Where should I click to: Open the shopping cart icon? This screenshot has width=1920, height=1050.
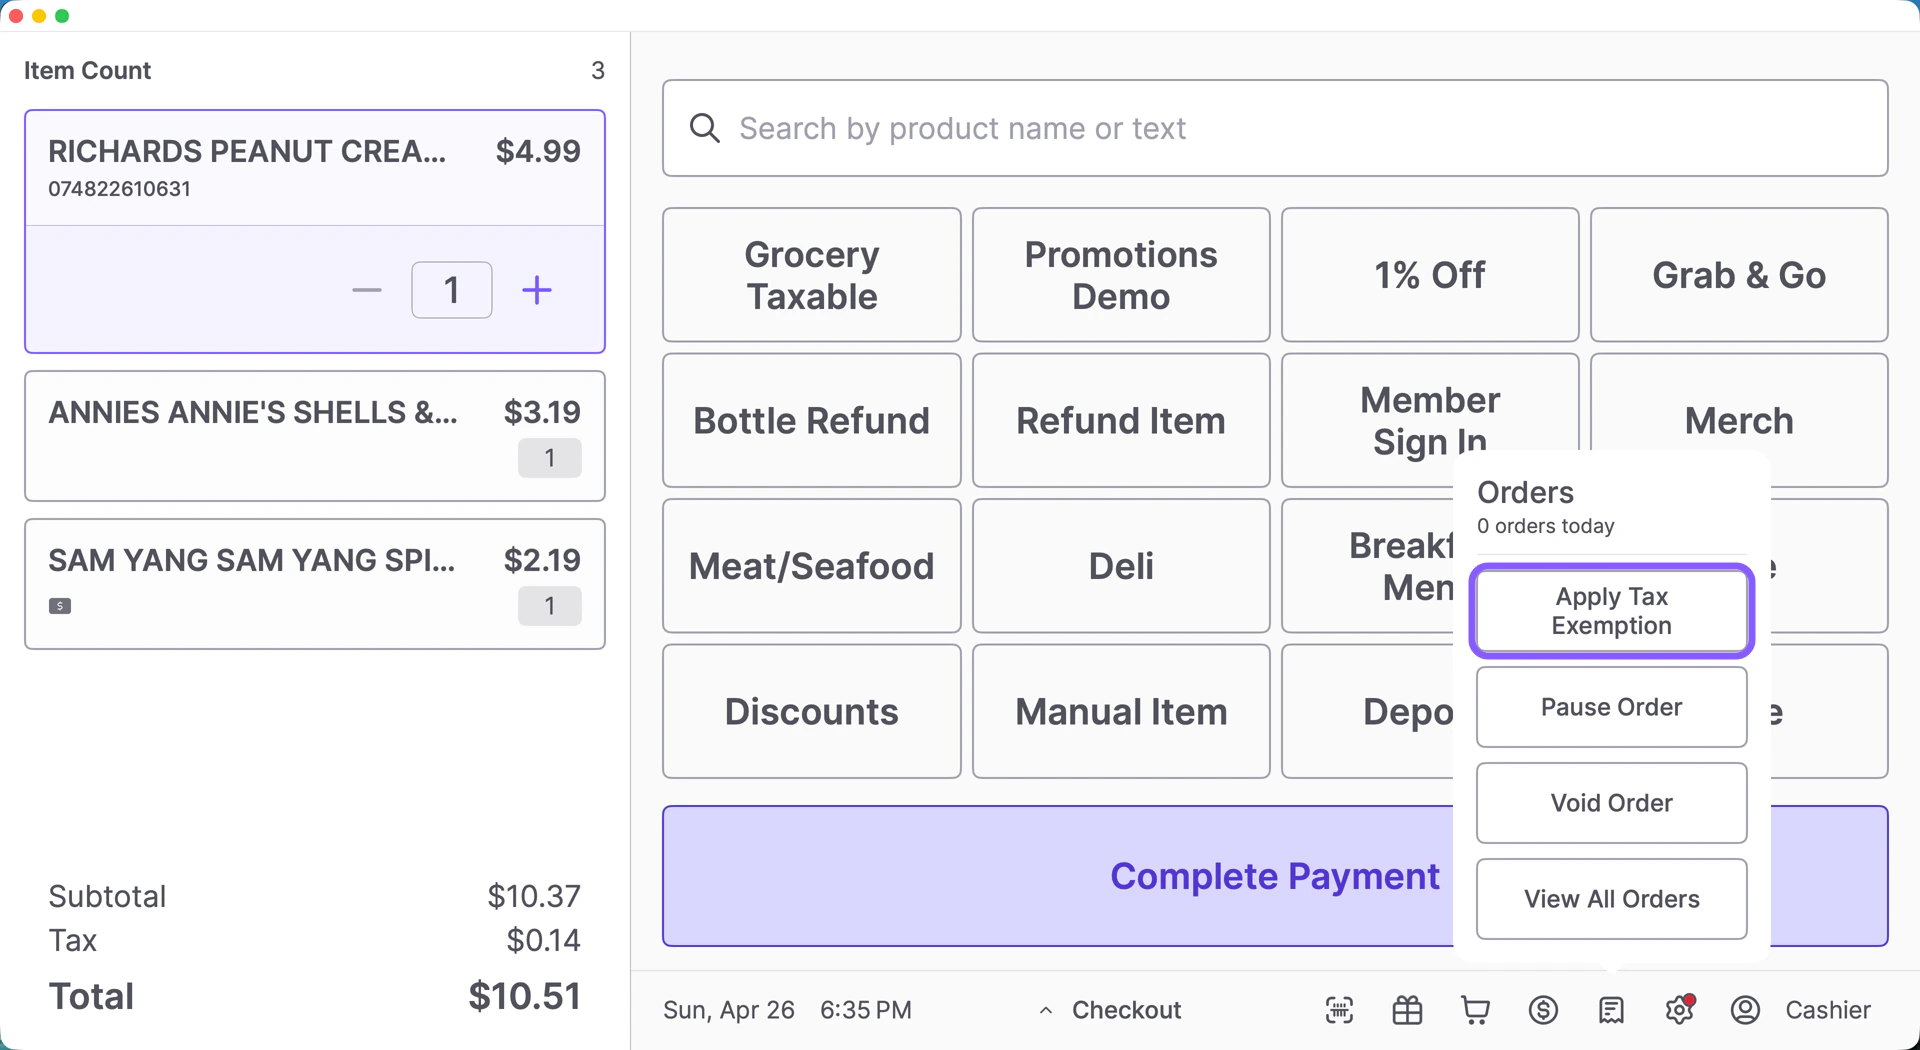click(x=1475, y=1010)
